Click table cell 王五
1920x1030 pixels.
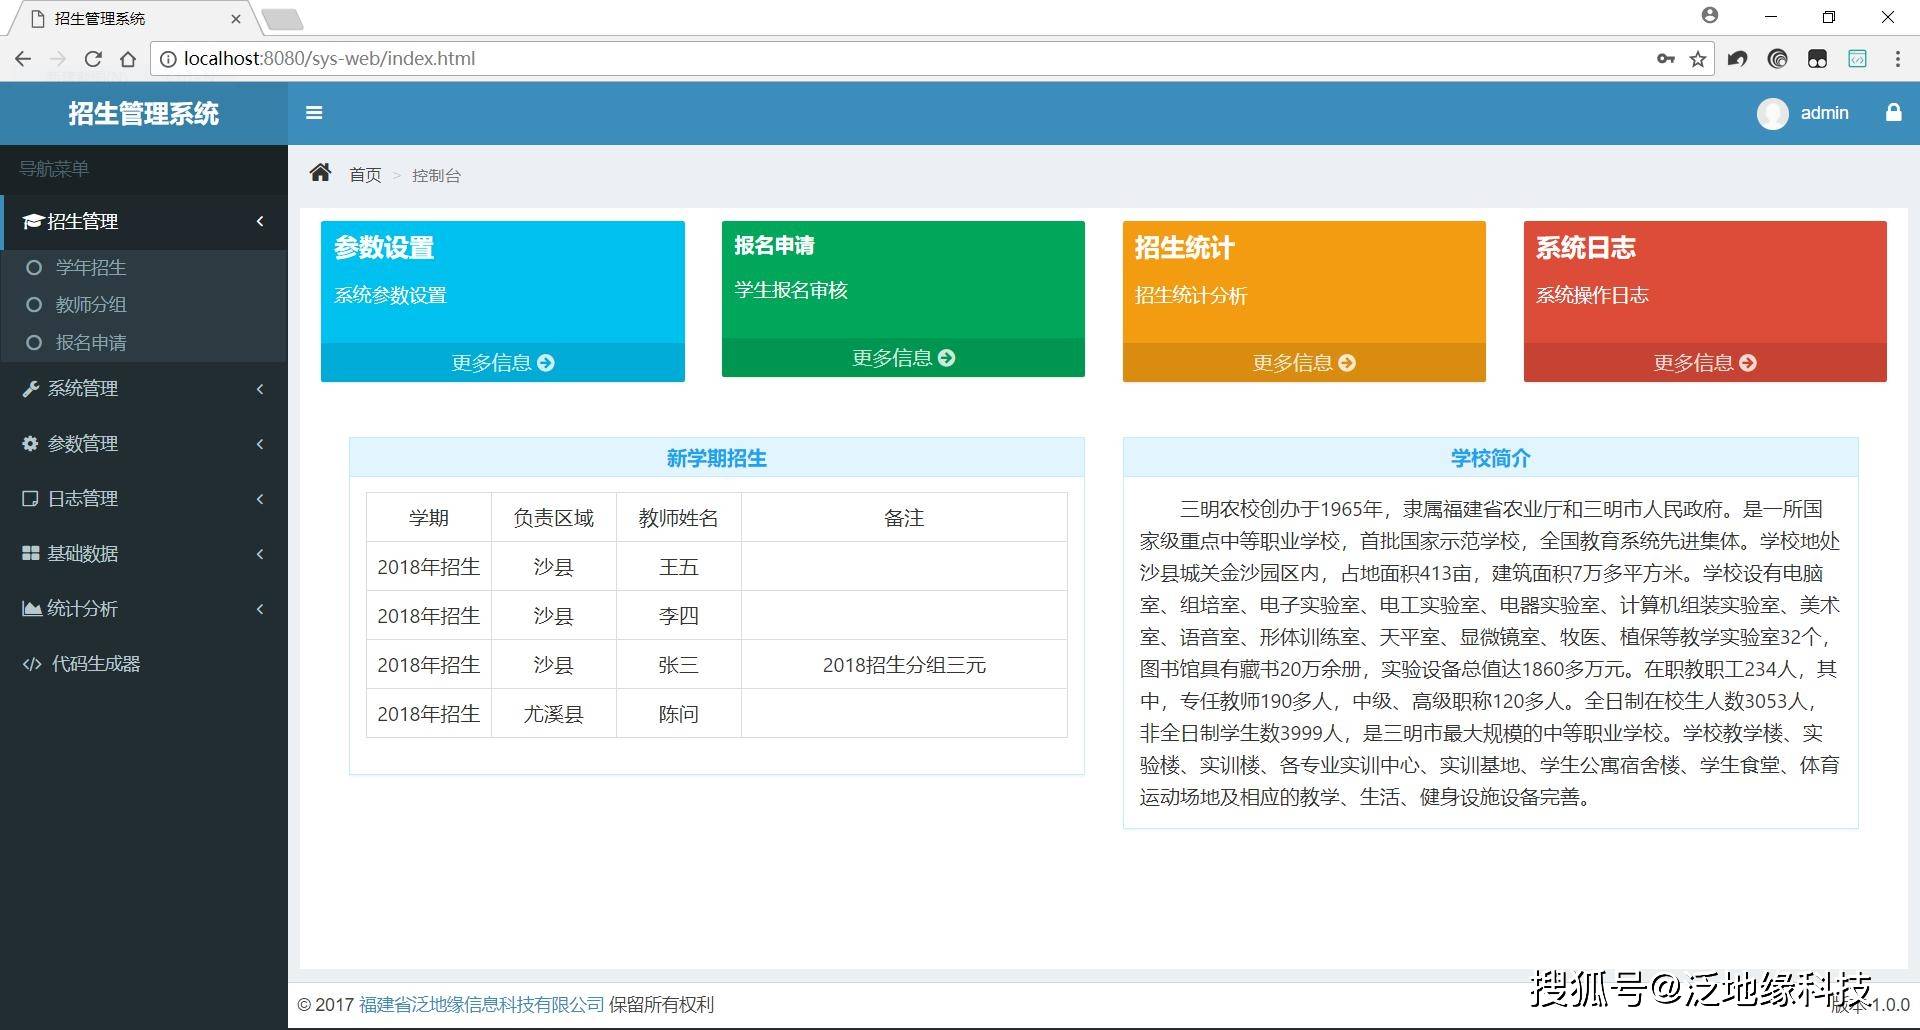679,567
